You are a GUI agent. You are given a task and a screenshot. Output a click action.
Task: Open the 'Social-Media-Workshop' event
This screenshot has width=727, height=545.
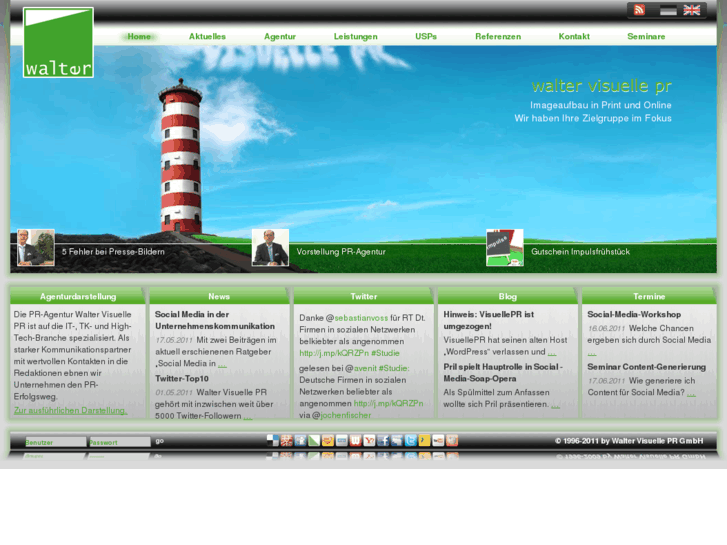[x=634, y=314]
